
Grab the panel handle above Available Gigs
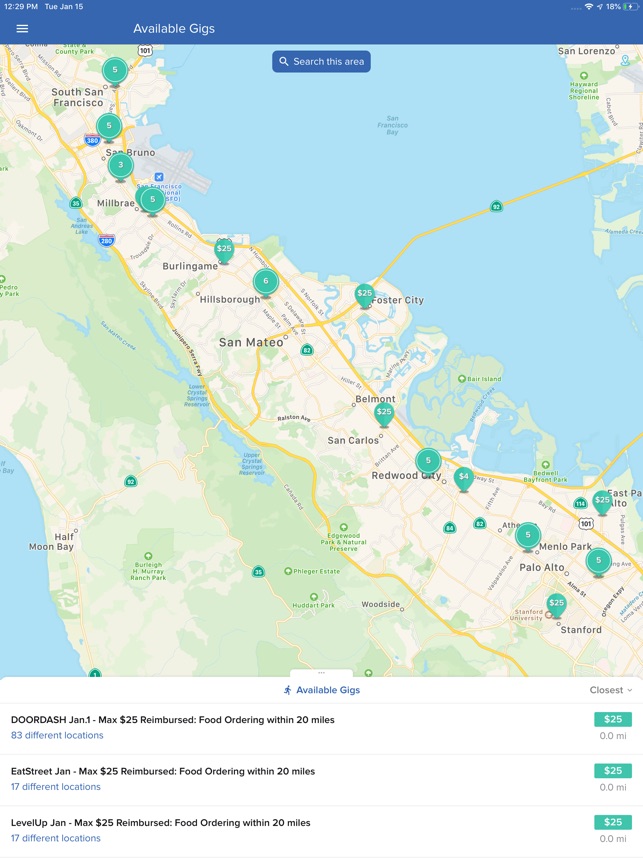click(321, 673)
